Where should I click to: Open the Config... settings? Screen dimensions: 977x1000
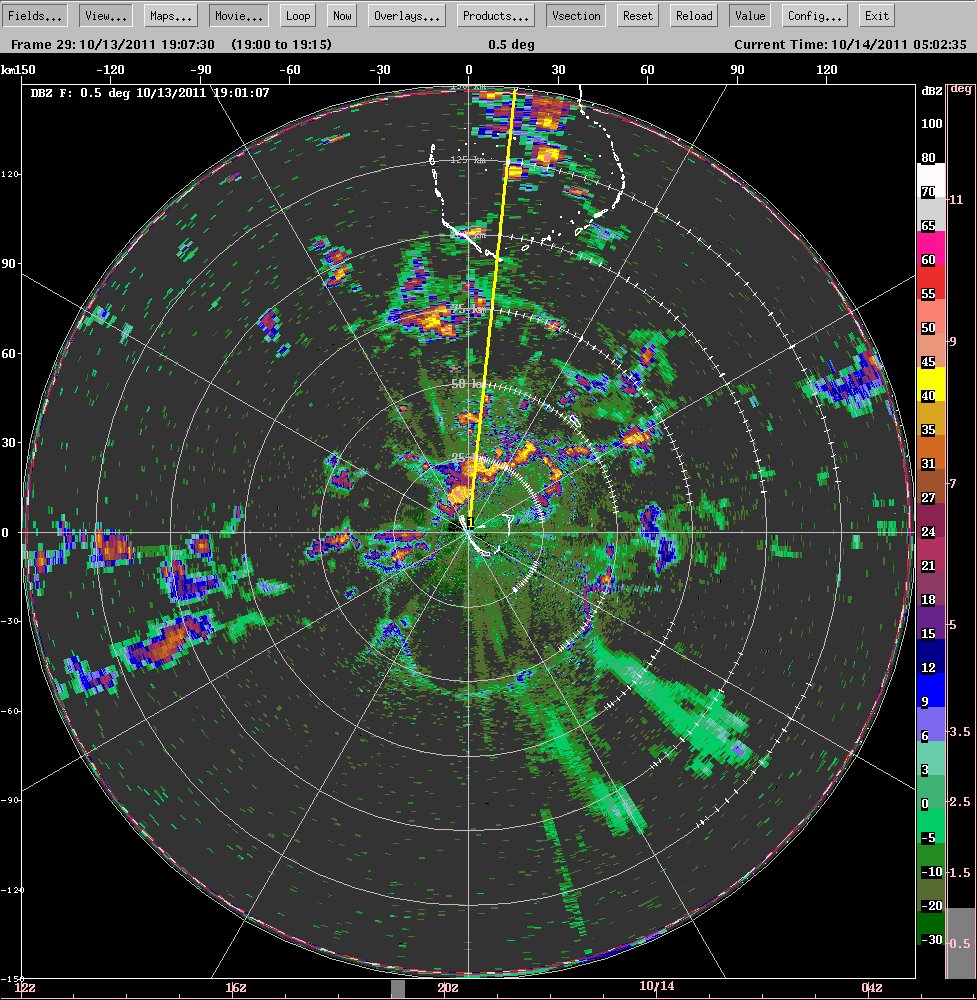[x=815, y=16]
